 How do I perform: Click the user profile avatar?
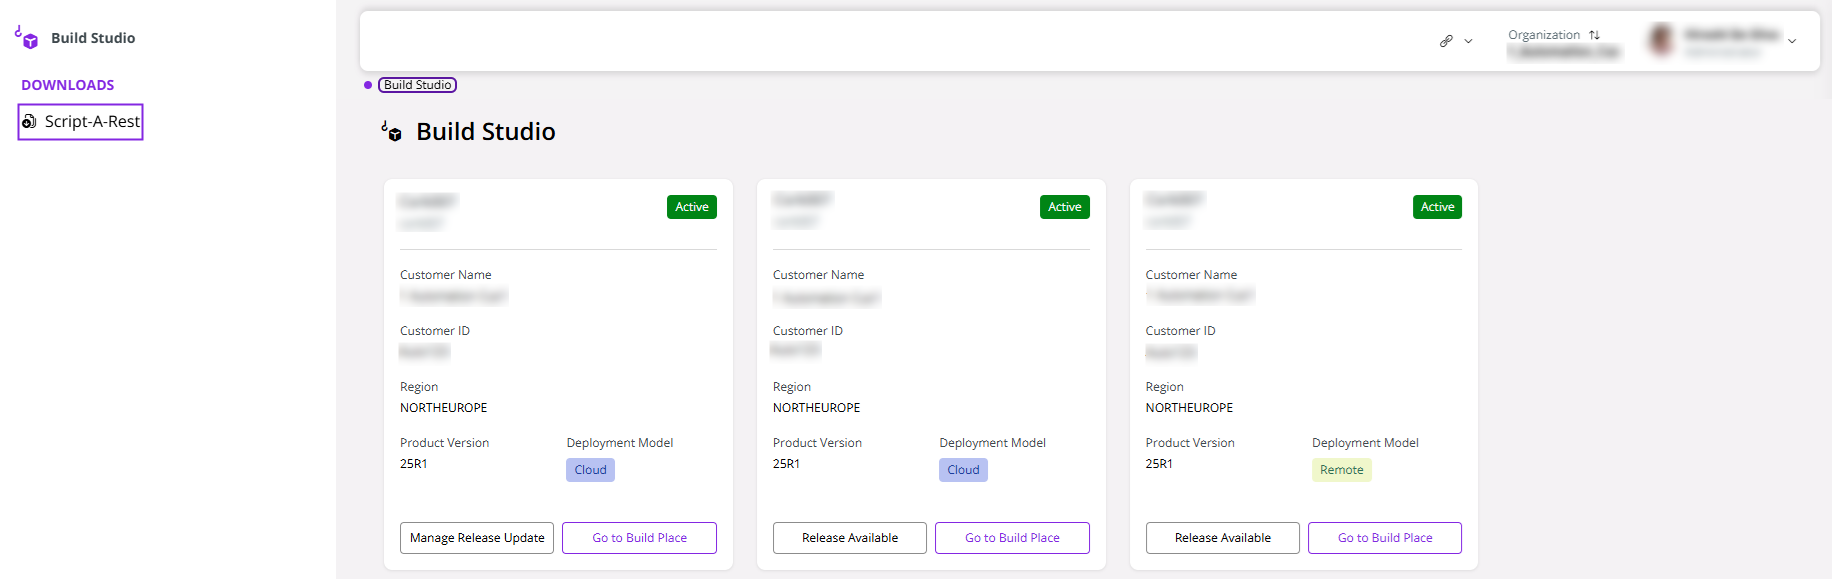(x=1661, y=40)
